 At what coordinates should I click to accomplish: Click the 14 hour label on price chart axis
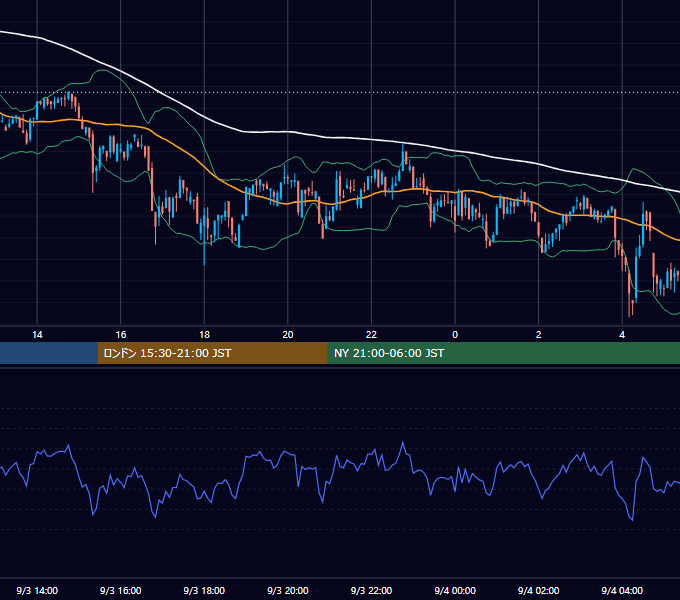coord(37,335)
